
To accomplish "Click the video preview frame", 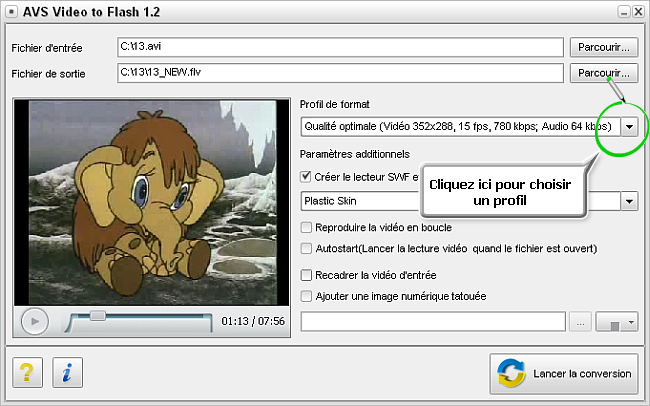I will pyautogui.click(x=152, y=202).
